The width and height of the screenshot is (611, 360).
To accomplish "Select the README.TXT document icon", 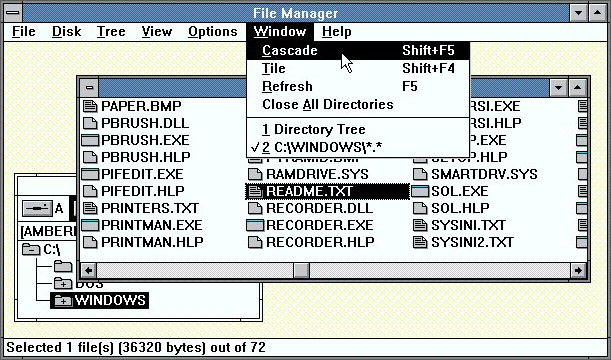I will pyautogui.click(x=255, y=191).
